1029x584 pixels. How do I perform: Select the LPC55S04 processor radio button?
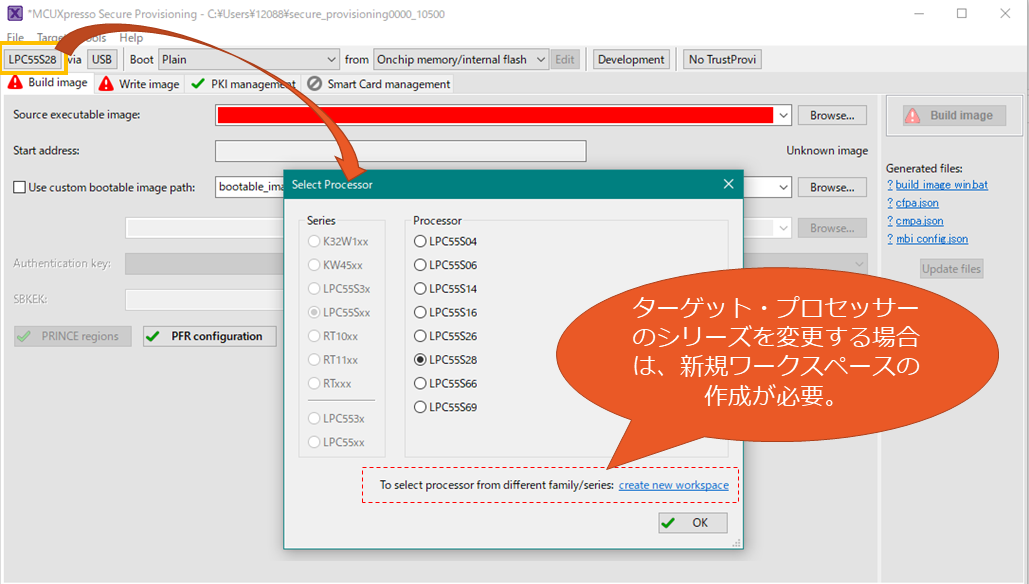coord(420,241)
